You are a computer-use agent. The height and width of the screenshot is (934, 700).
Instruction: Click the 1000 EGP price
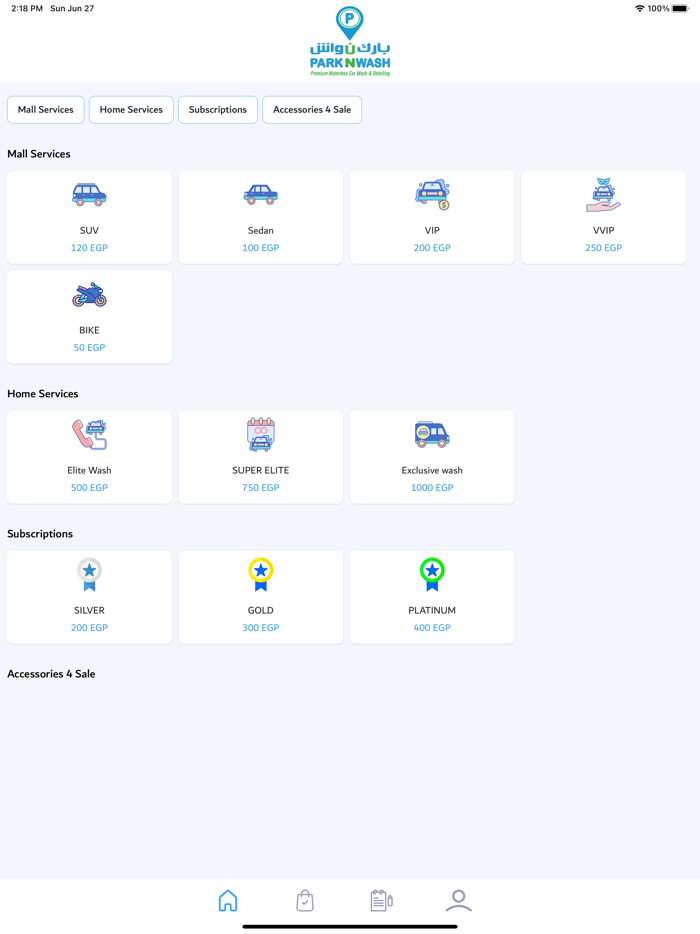tap(432, 487)
